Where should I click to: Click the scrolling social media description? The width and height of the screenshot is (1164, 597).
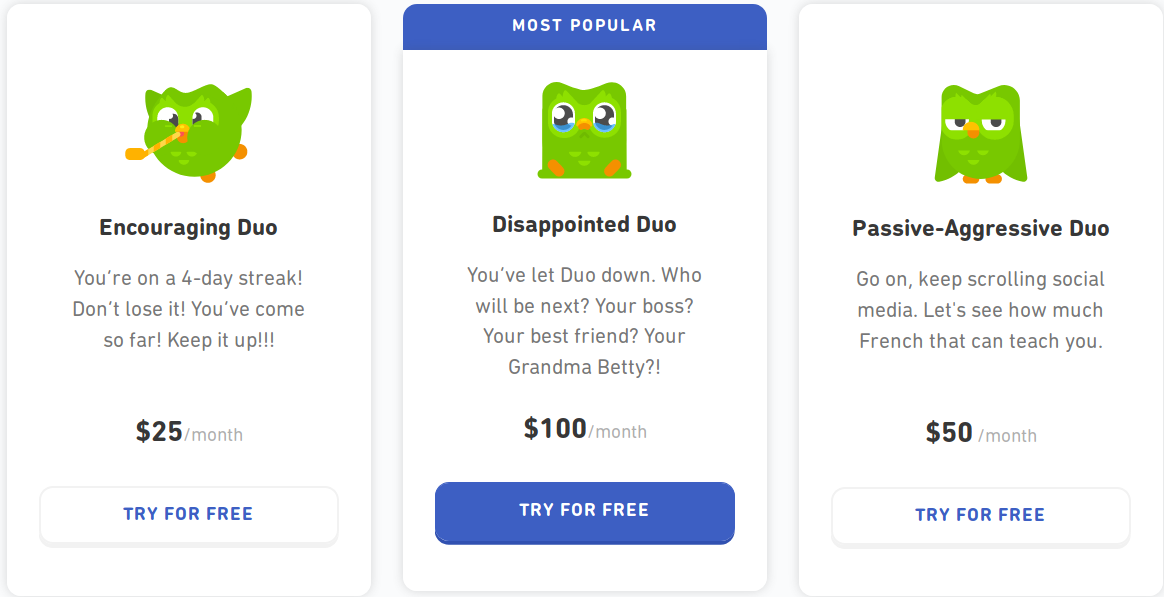tap(980, 310)
